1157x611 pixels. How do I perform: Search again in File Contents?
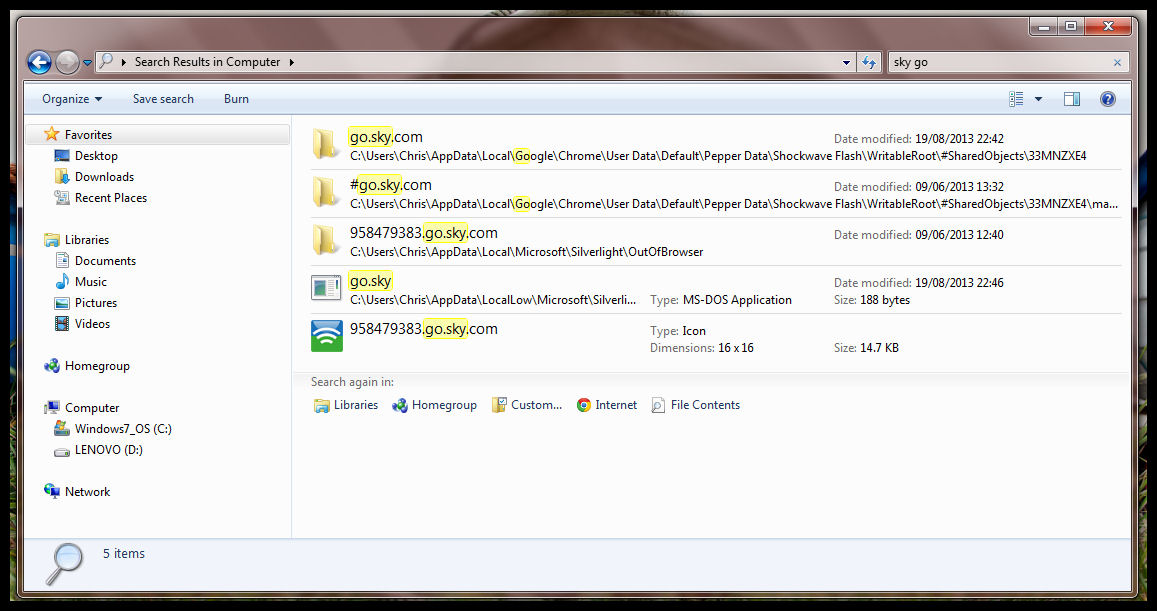click(696, 405)
